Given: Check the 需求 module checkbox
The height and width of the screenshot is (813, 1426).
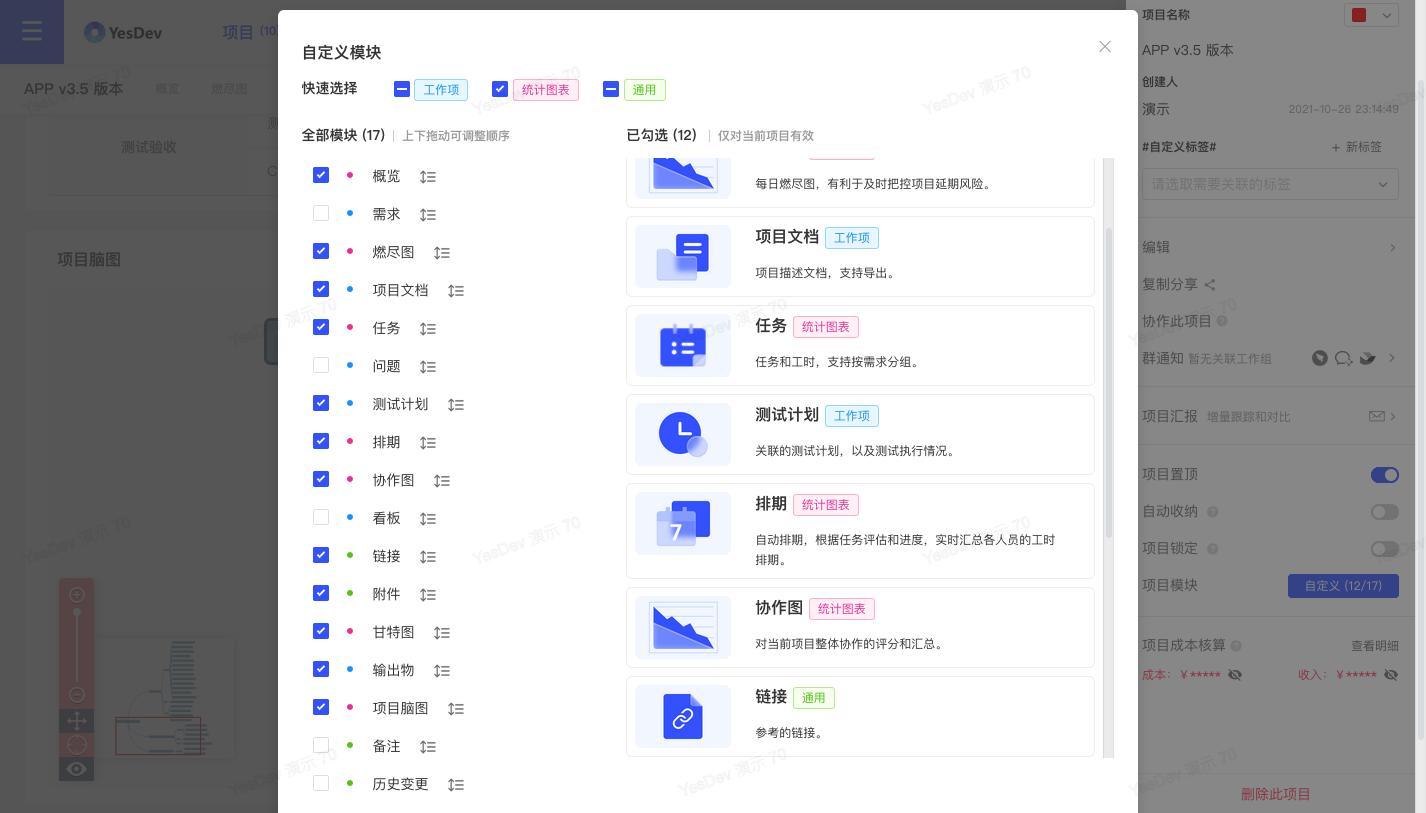Looking at the screenshot, I should point(321,213).
